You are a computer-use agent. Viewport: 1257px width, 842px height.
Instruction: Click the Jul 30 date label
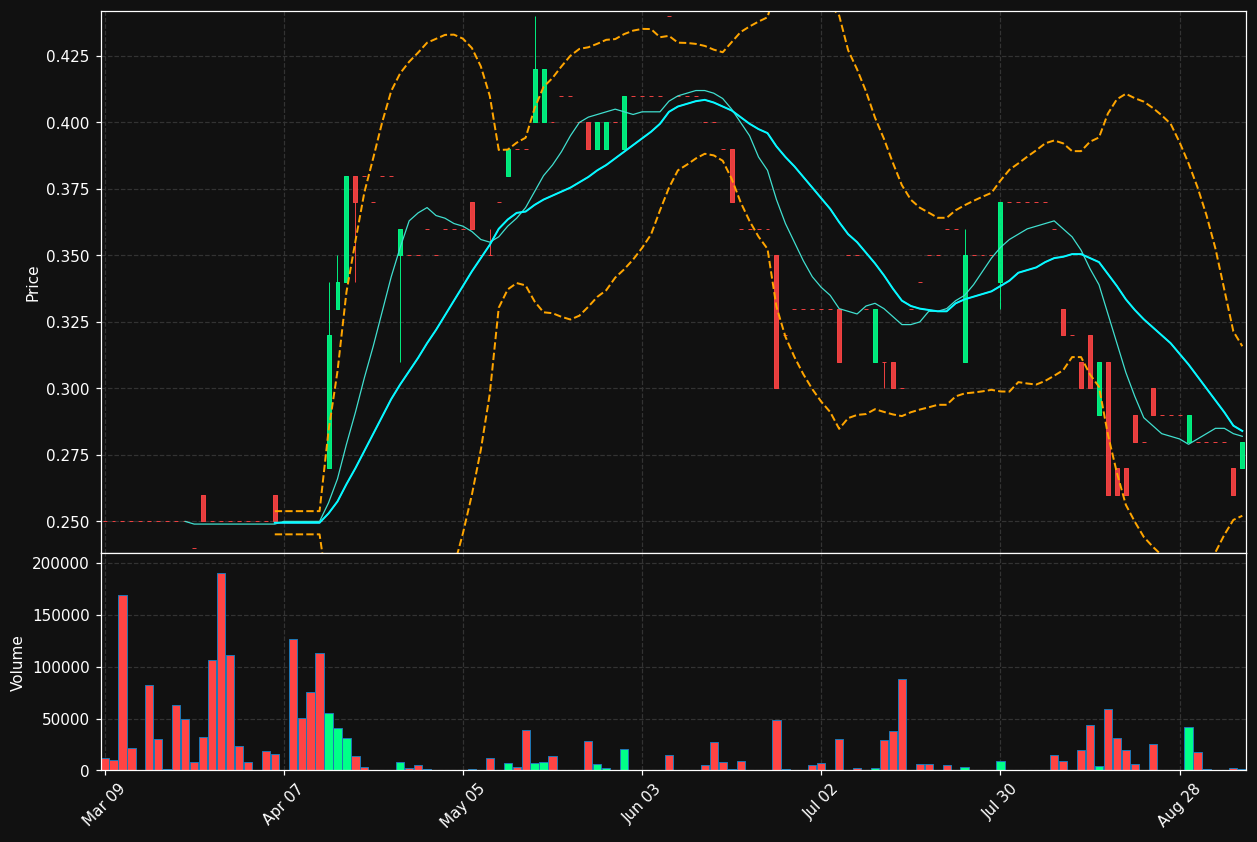pos(998,804)
